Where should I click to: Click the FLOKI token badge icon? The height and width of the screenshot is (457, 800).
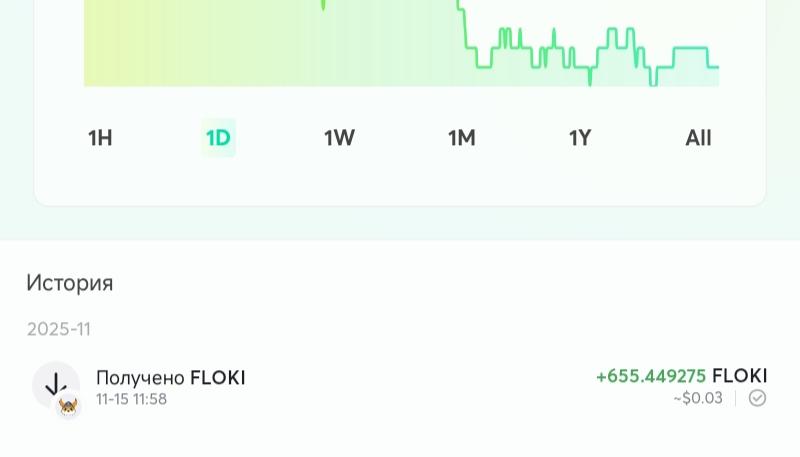(x=68, y=406)
